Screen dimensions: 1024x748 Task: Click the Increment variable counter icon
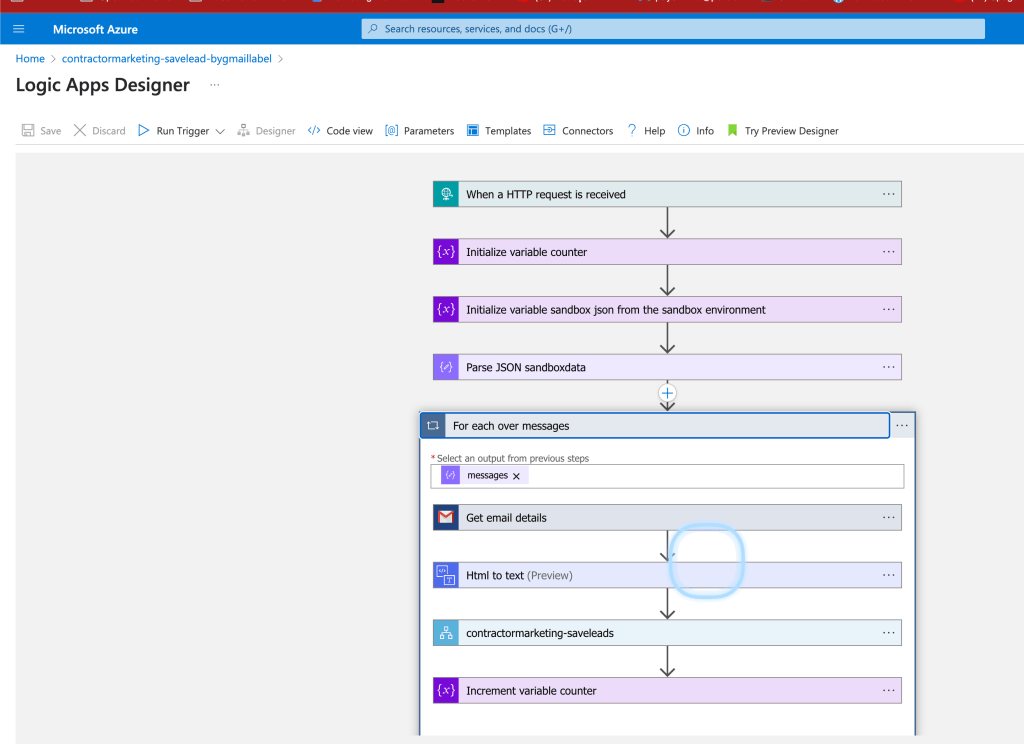446,691
